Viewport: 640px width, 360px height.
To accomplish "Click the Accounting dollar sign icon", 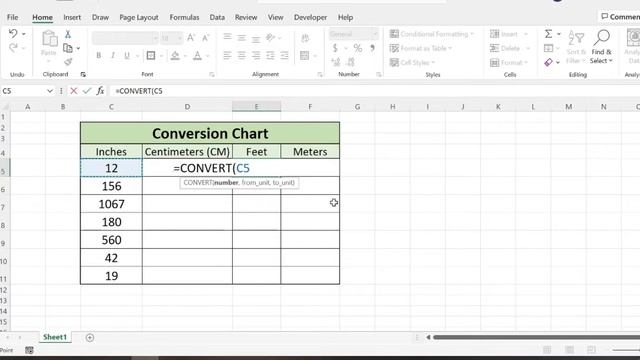I will (335, 48).
